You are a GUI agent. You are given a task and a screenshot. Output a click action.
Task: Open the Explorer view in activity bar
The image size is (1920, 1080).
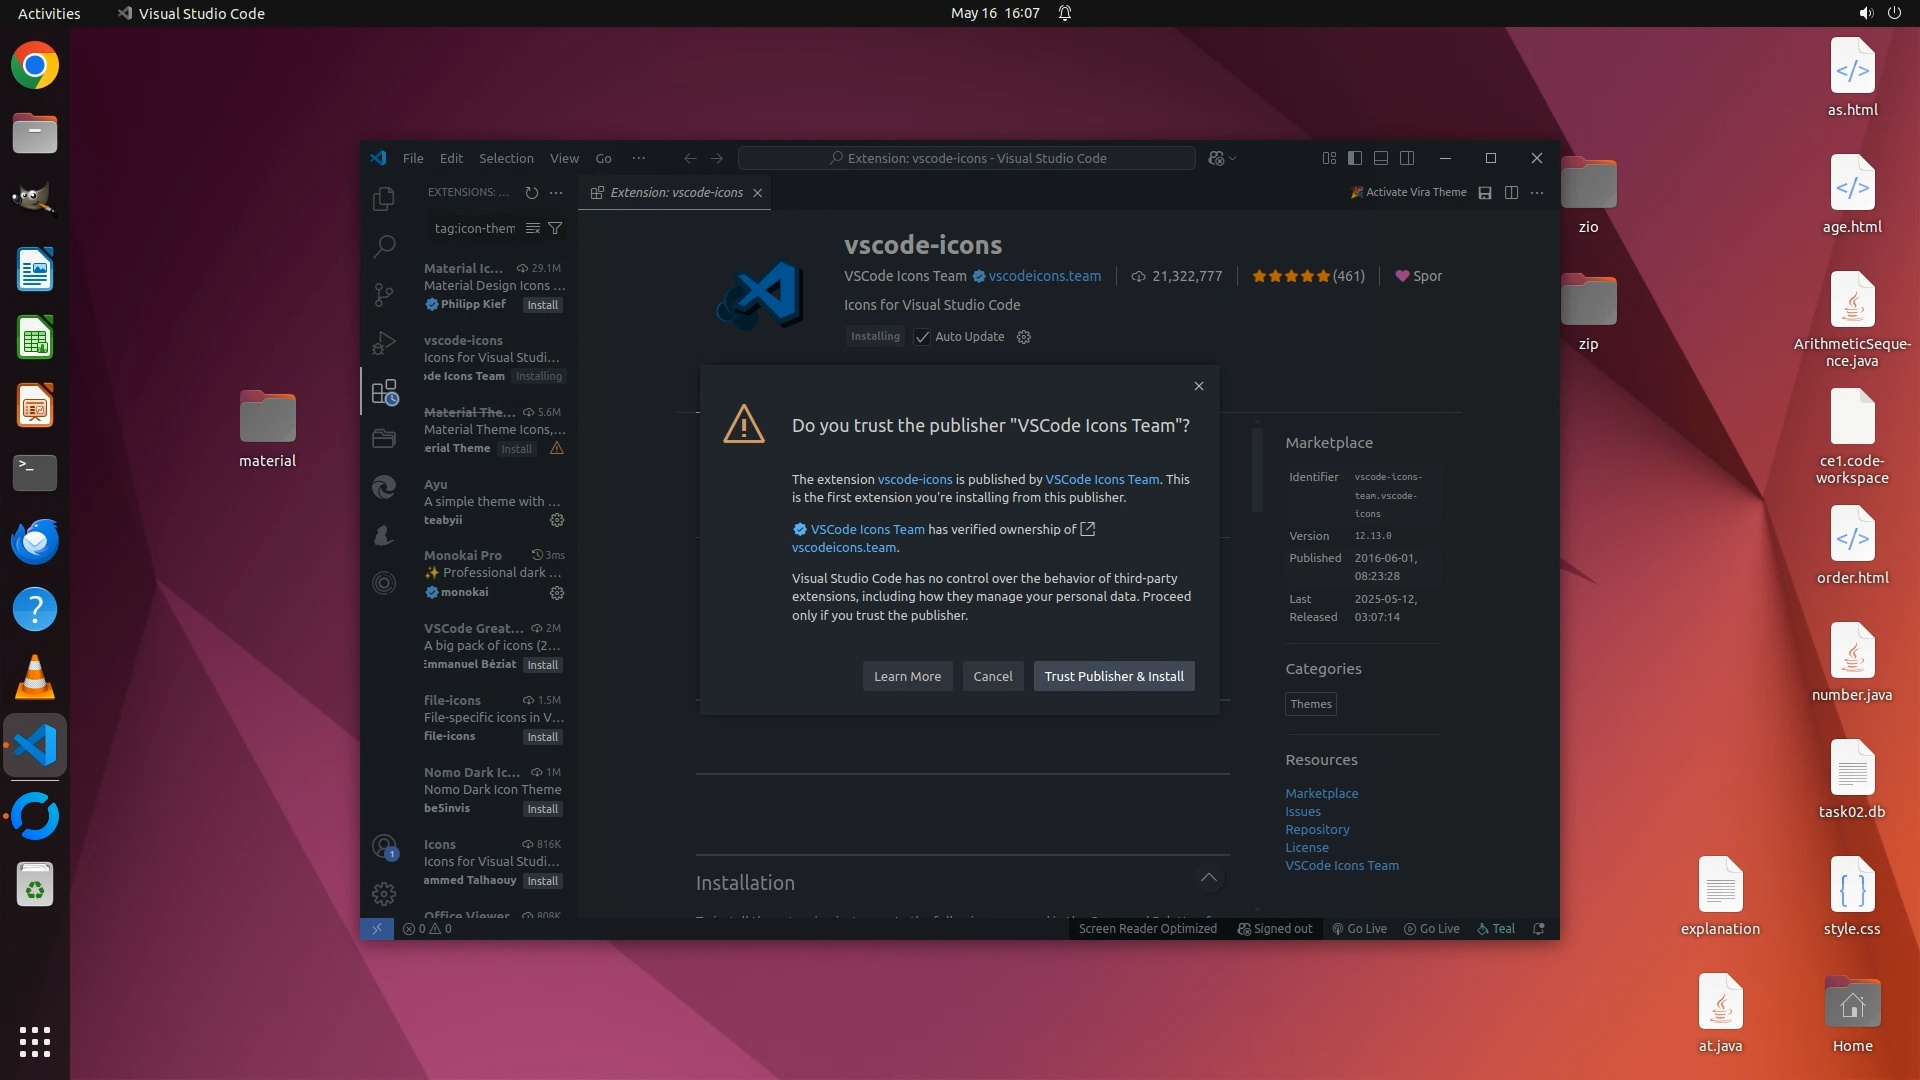(383, 199)
